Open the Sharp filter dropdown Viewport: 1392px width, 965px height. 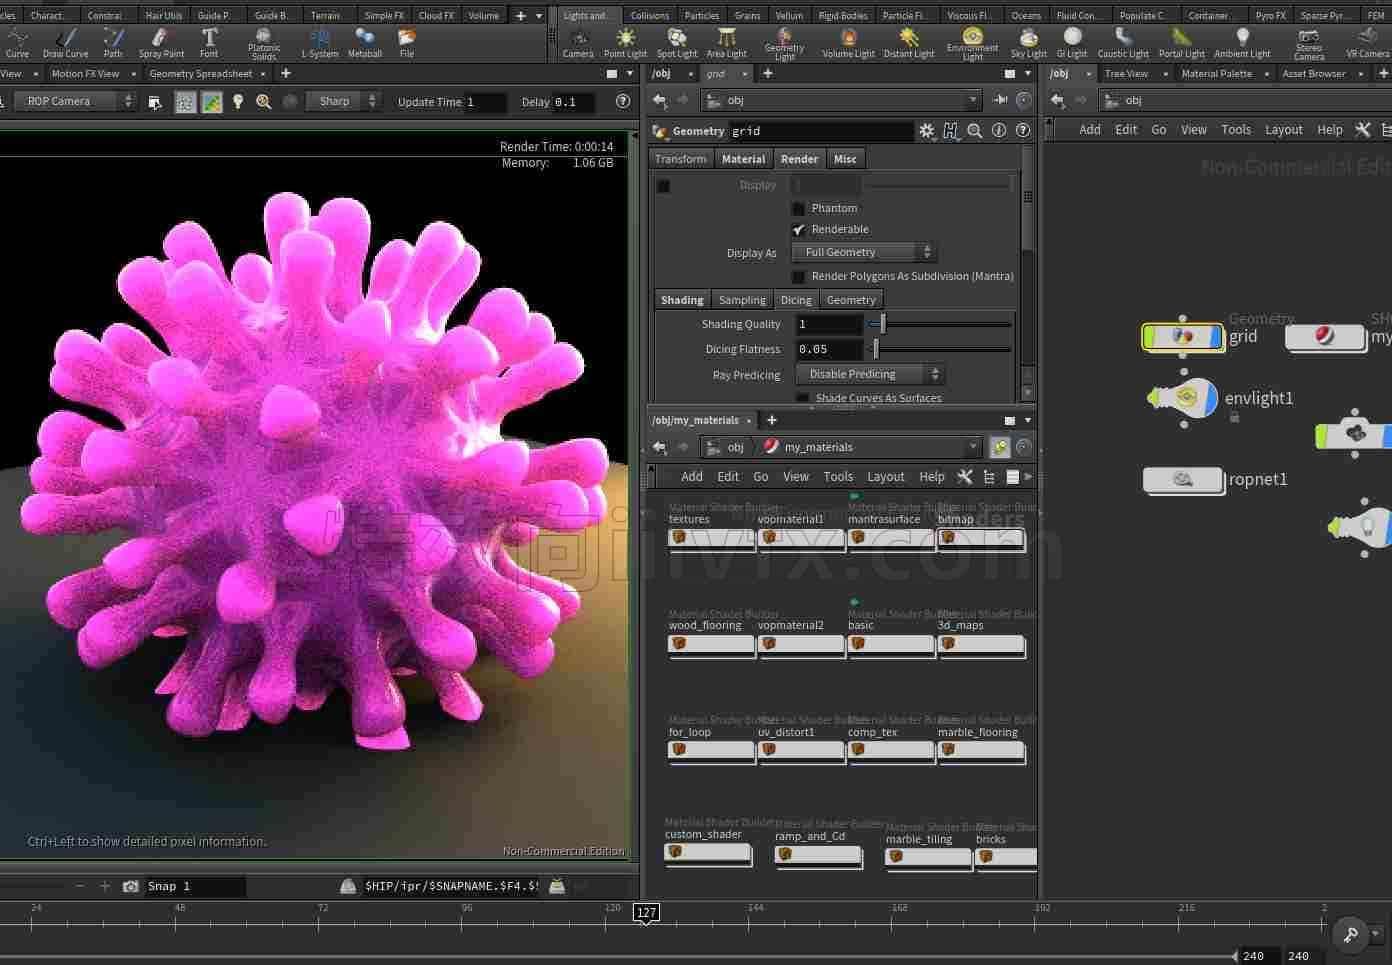342,101
